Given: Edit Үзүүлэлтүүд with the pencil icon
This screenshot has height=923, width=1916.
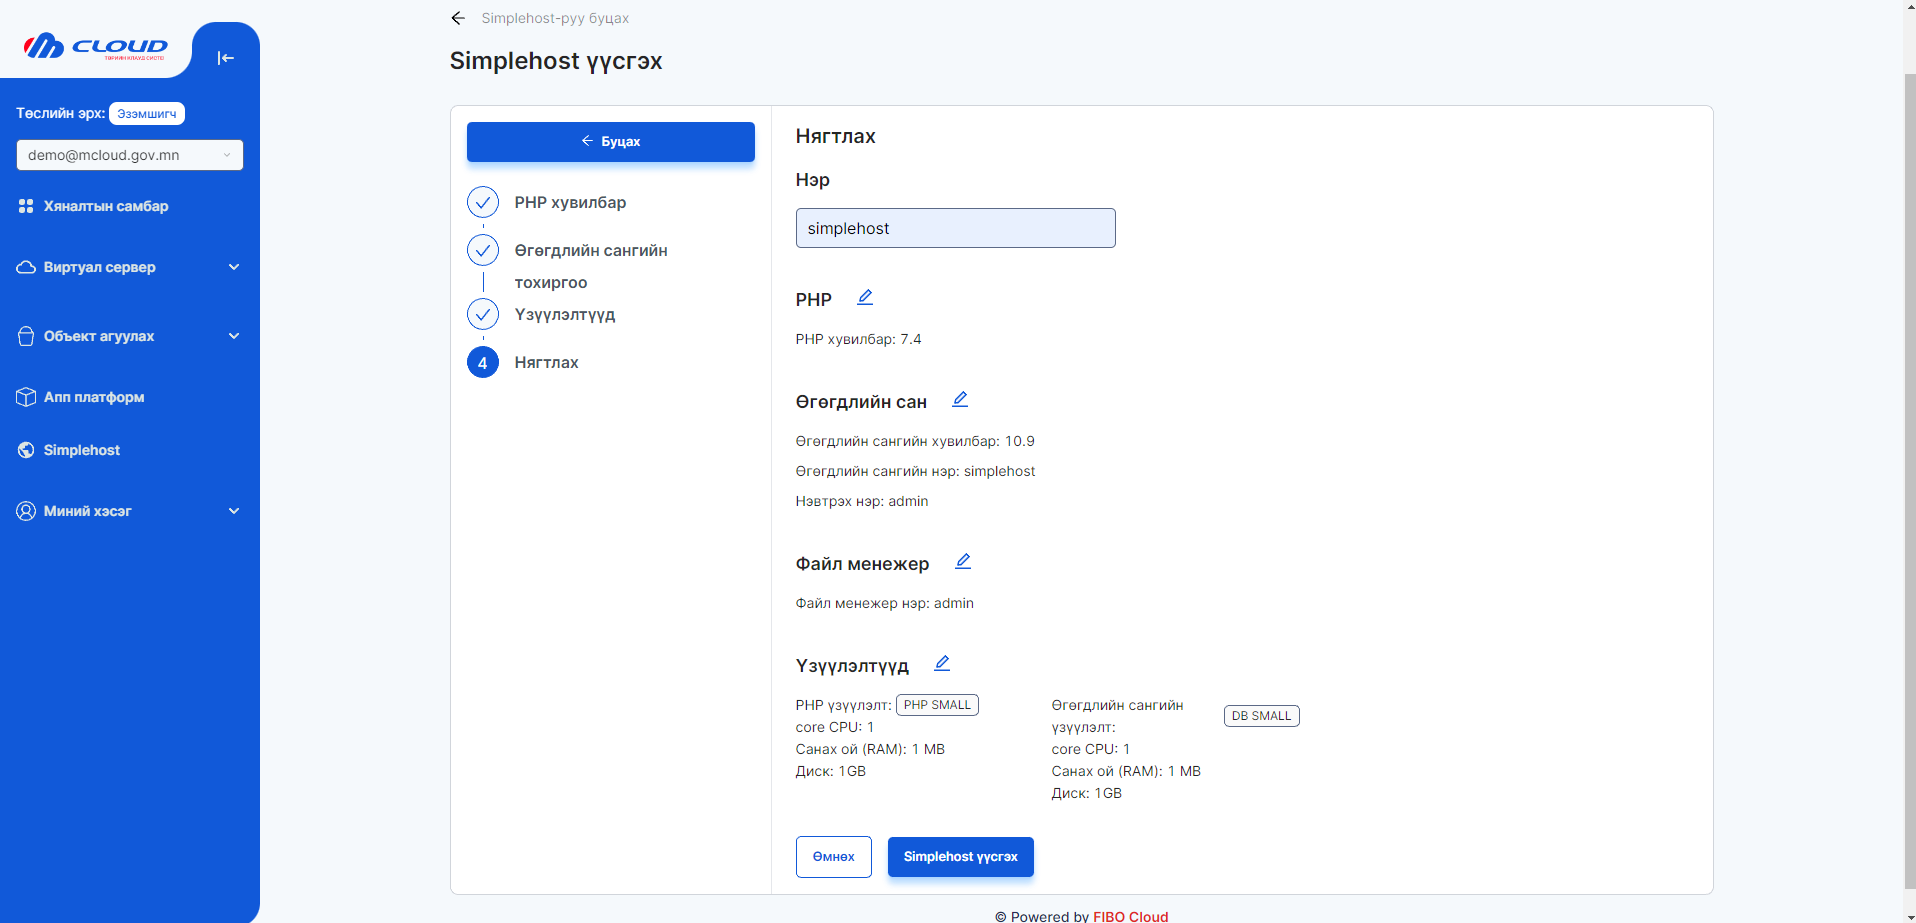Looking at the screenshot, I should (x=941, y=662).
